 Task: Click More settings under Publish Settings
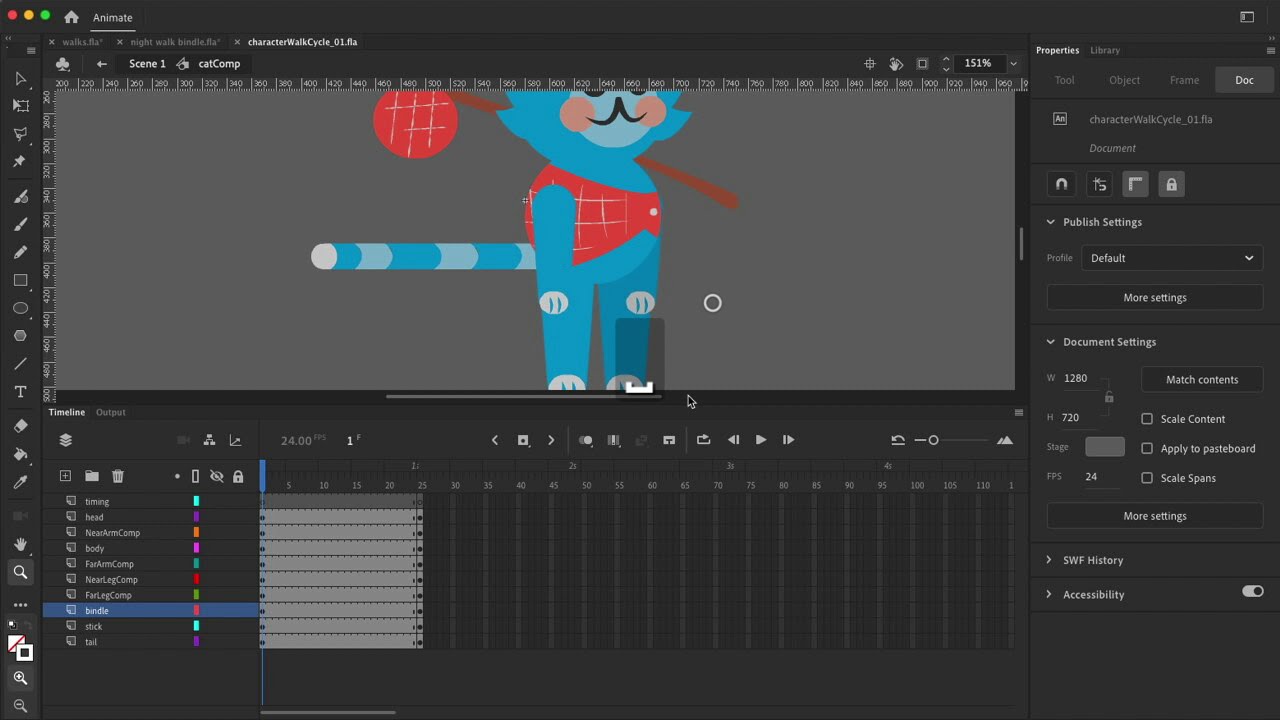(x=1155, y=298)
